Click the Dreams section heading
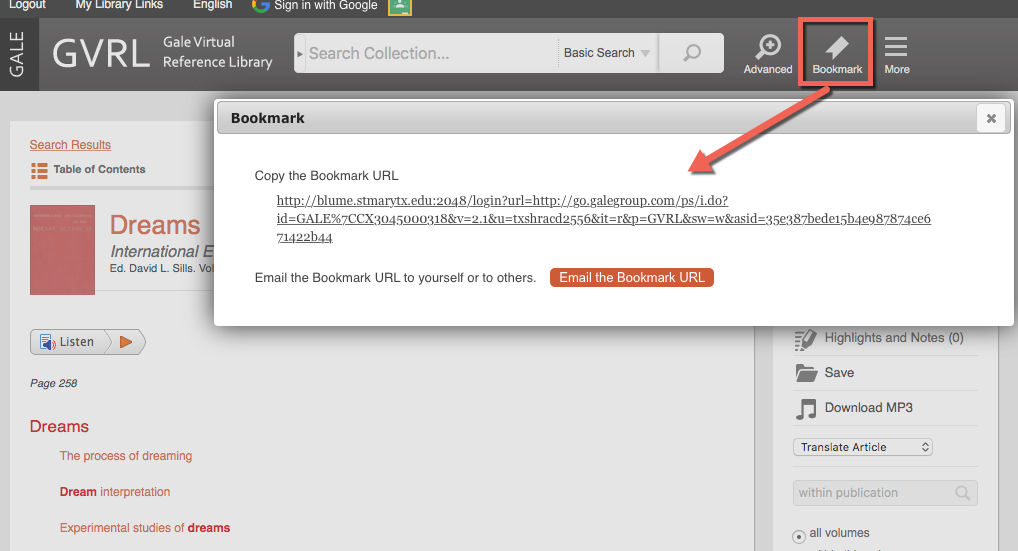This screenshot has height=551, width=1018. (x=59, y=426)
